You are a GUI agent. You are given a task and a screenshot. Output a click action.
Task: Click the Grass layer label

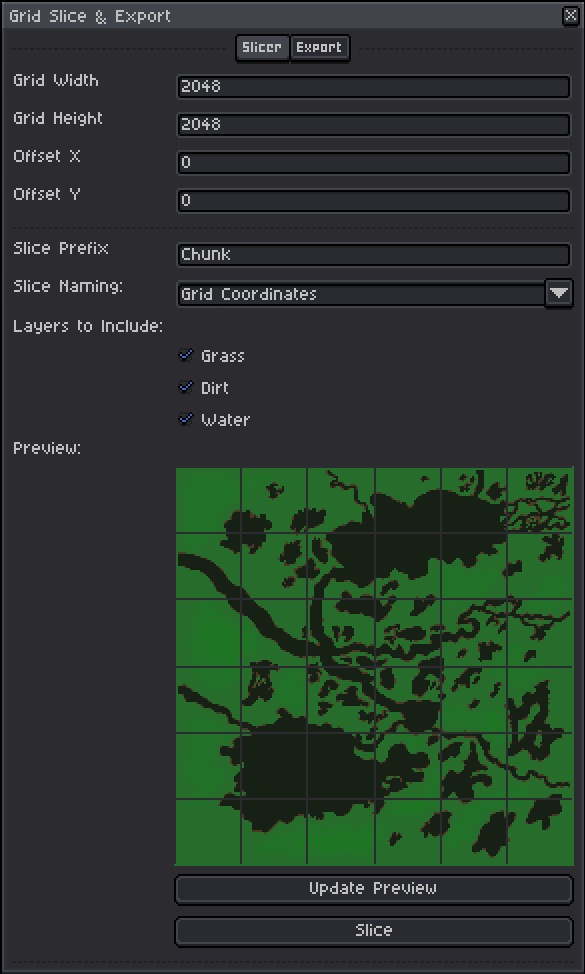pyautogui.click(x=222, y=356)
